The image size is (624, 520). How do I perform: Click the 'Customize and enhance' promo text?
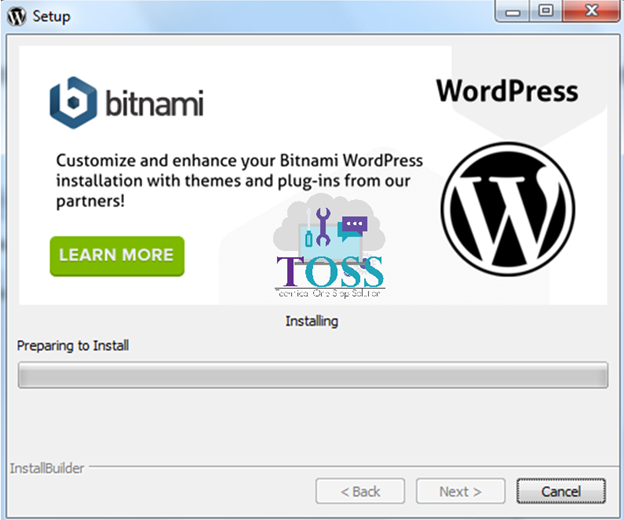pyautogui.click(x=239, y=181)
